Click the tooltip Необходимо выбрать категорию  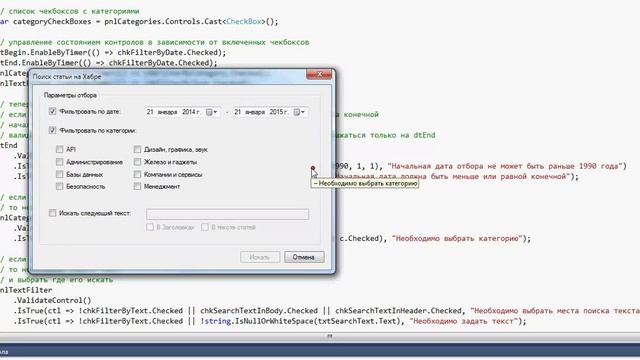[x=365, y=184]
